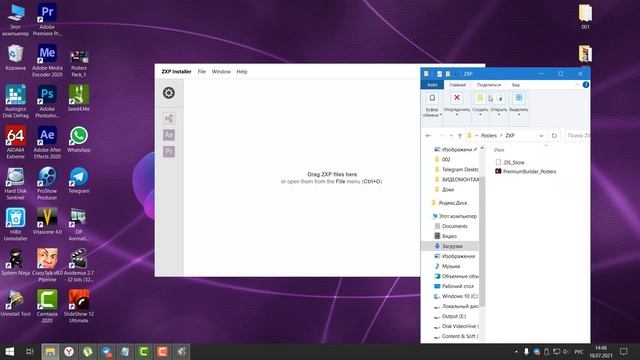Viewport: 640px width, 360px height.
Task: Select the AIDA64 Extreme desktop icon
Action: click(16, 142)
